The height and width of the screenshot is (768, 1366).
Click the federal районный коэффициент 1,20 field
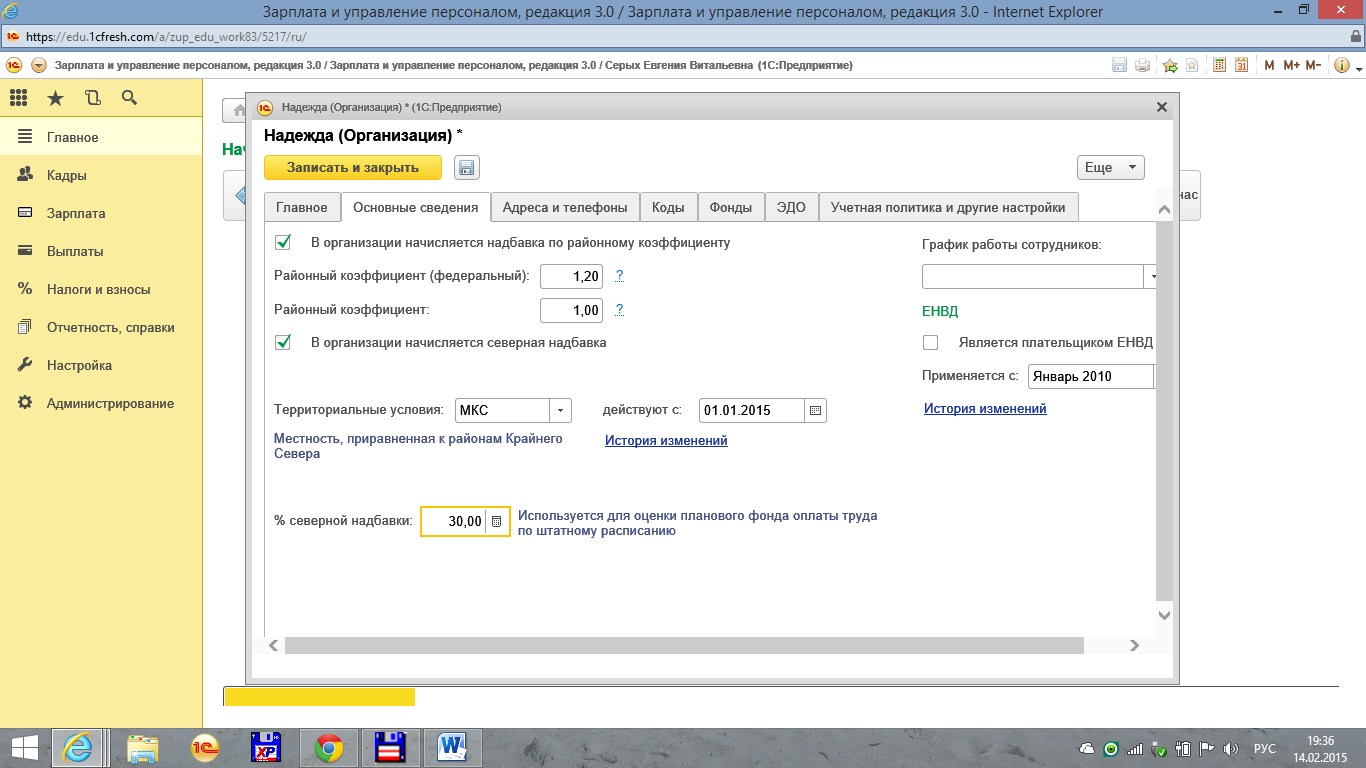[x=571, y=276]
